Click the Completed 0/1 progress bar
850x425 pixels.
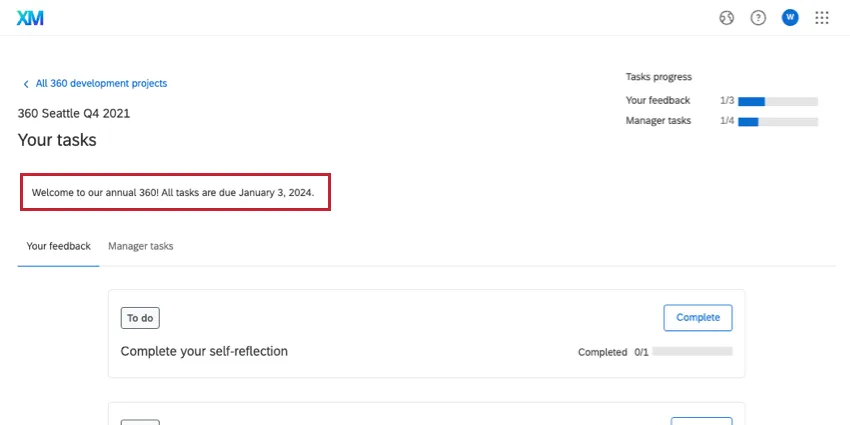click(694, 352)
